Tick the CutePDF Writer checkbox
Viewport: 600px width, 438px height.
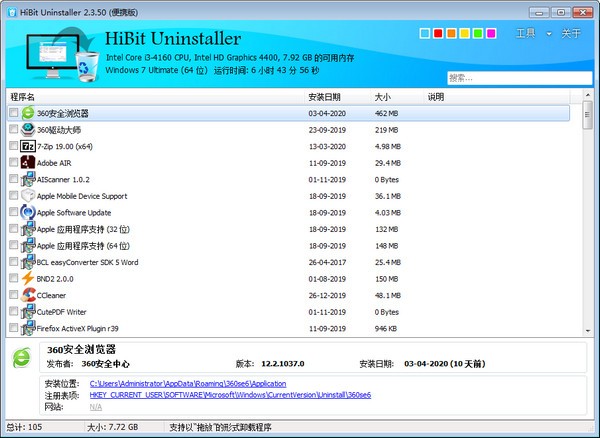point(13,311)
